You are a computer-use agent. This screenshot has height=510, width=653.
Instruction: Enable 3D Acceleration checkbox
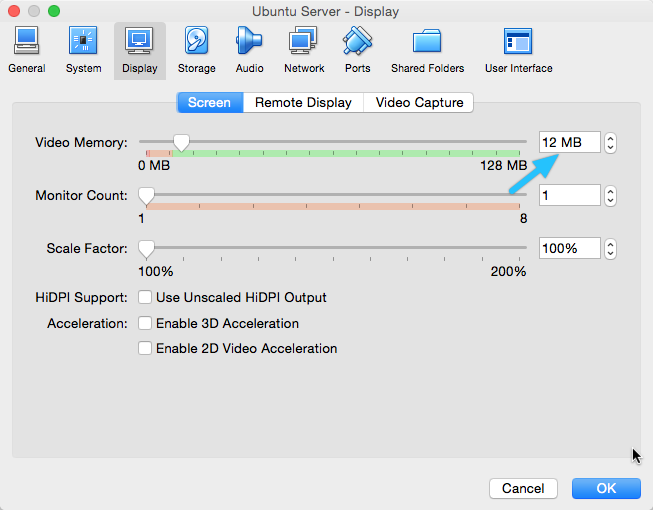(145, 323)
